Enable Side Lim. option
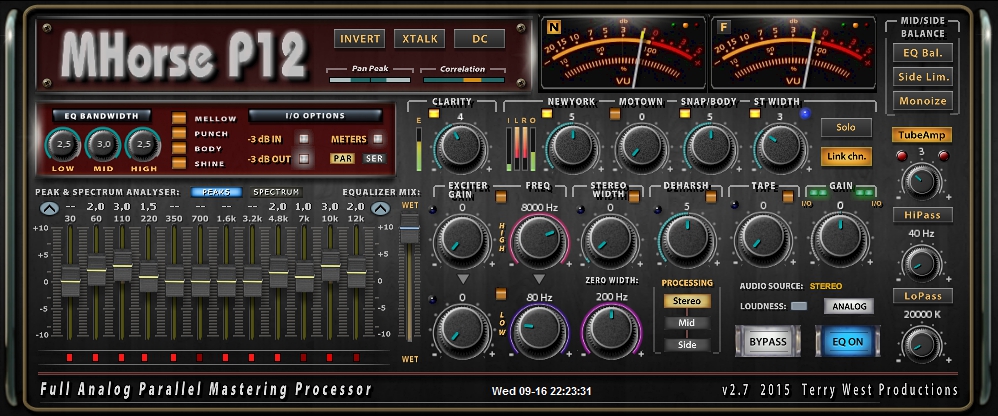This screenshot has height=416, width=998. pyautogui.click(x=922, y=77)
